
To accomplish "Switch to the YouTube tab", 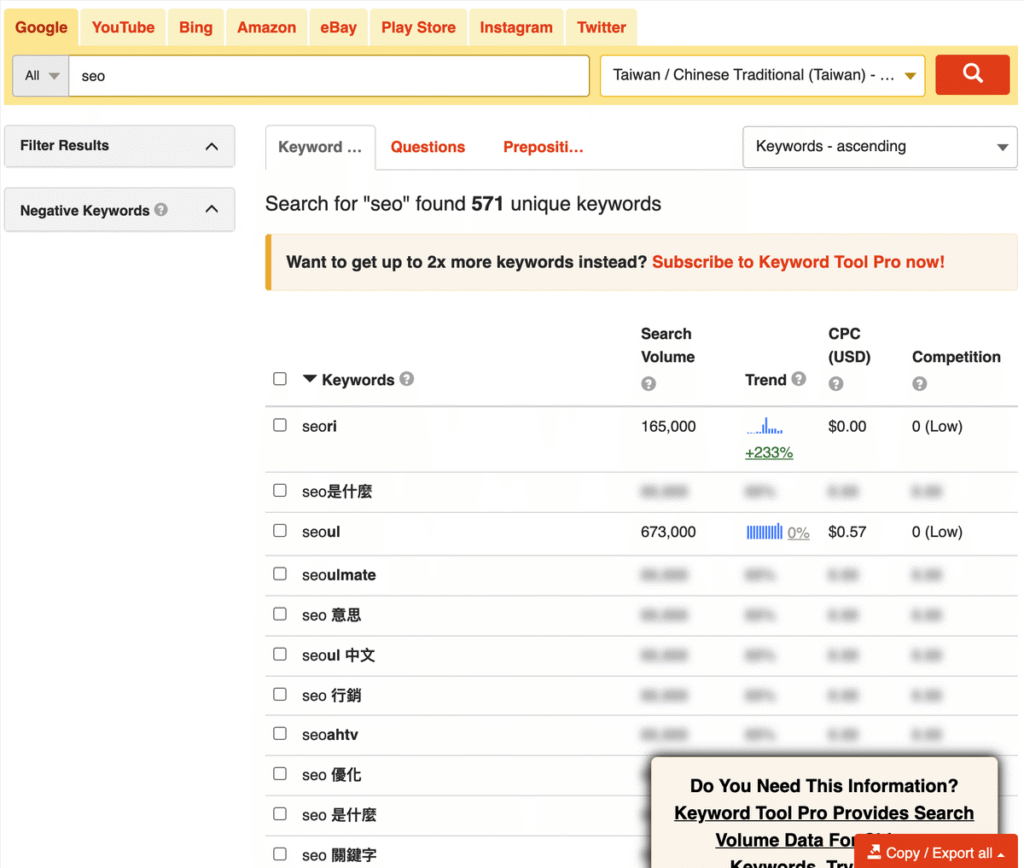I will pos(123,27).
